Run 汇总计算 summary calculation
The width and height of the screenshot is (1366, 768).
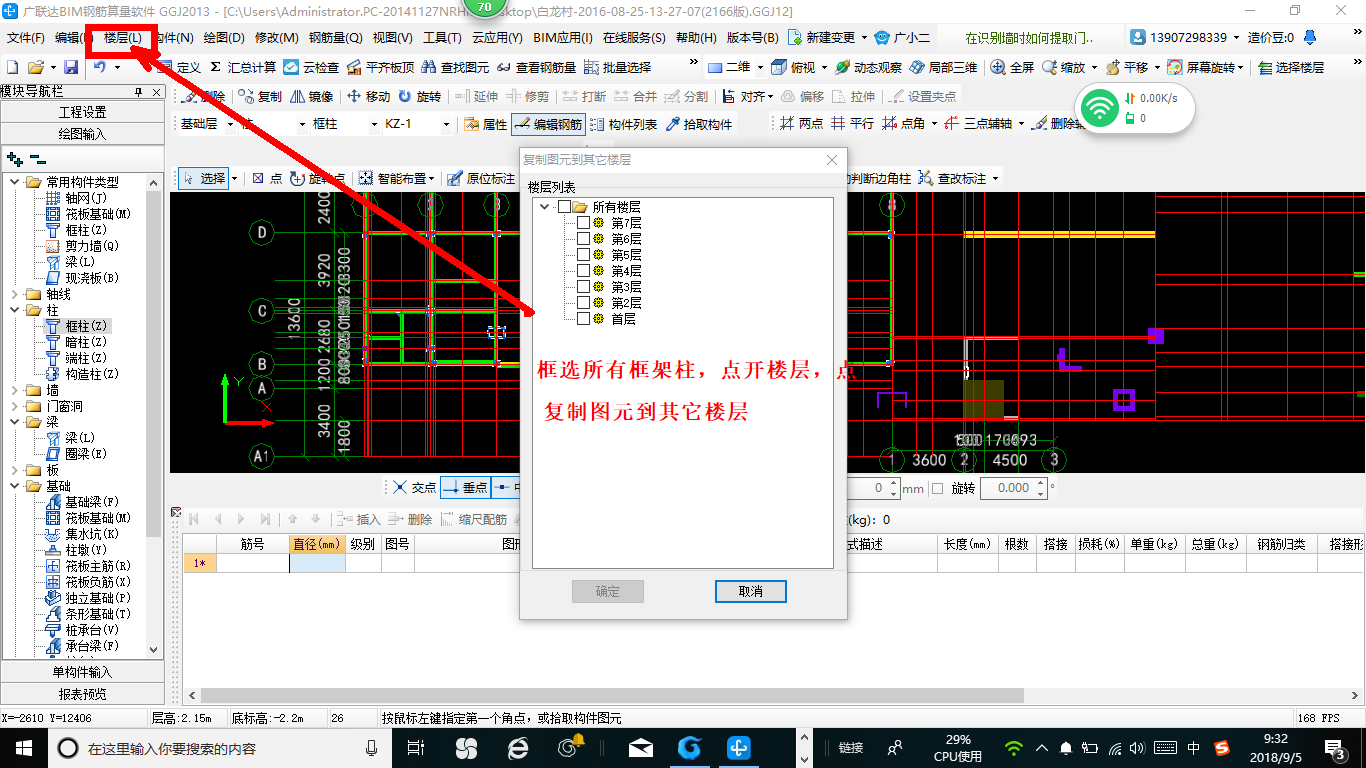243,67
